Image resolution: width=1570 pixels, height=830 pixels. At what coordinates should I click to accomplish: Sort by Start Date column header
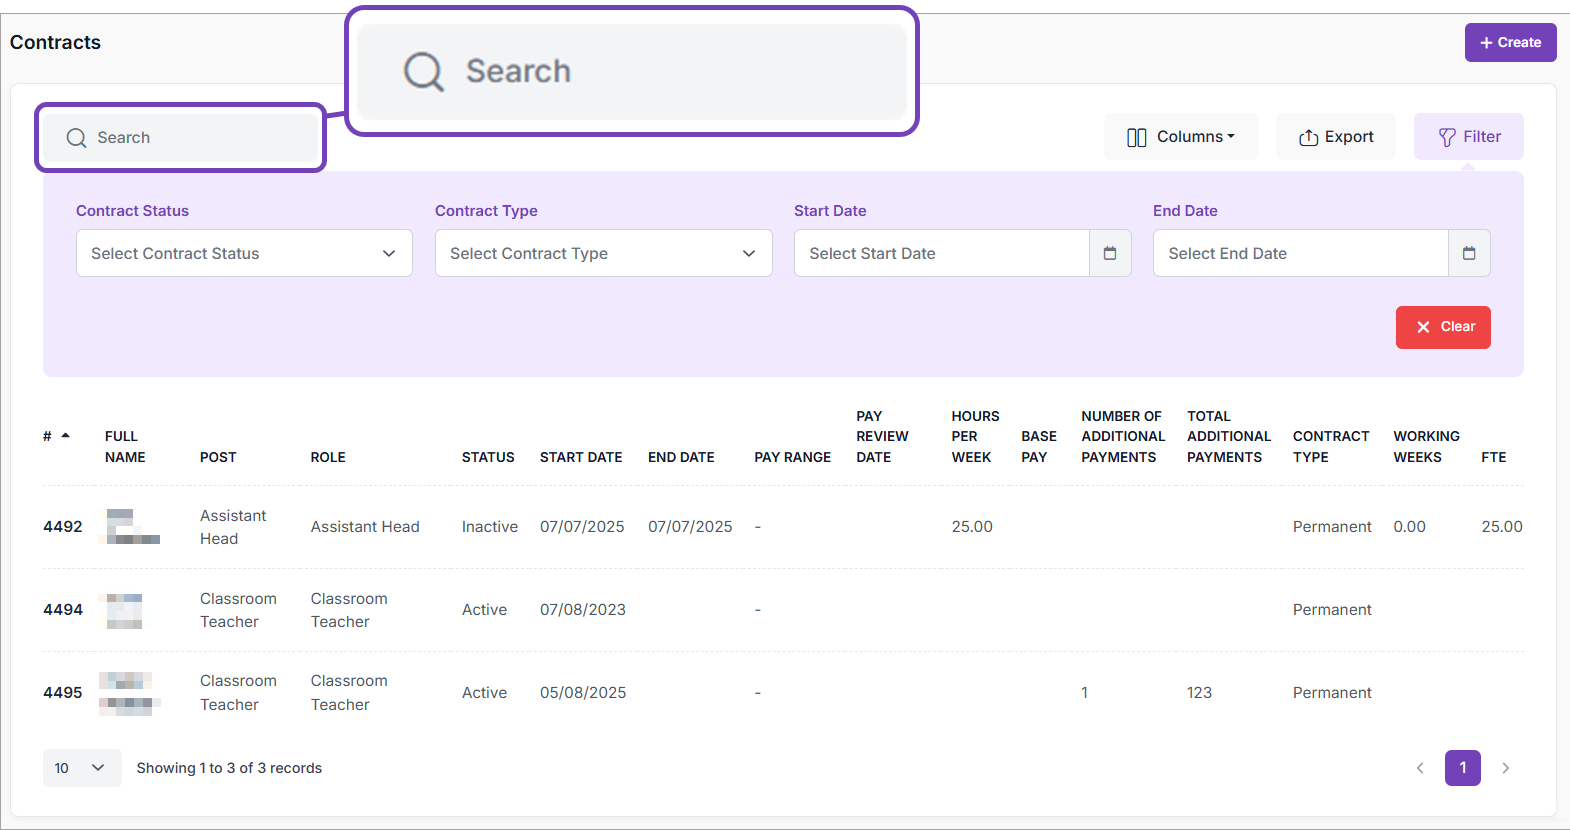tap(580, 457)
